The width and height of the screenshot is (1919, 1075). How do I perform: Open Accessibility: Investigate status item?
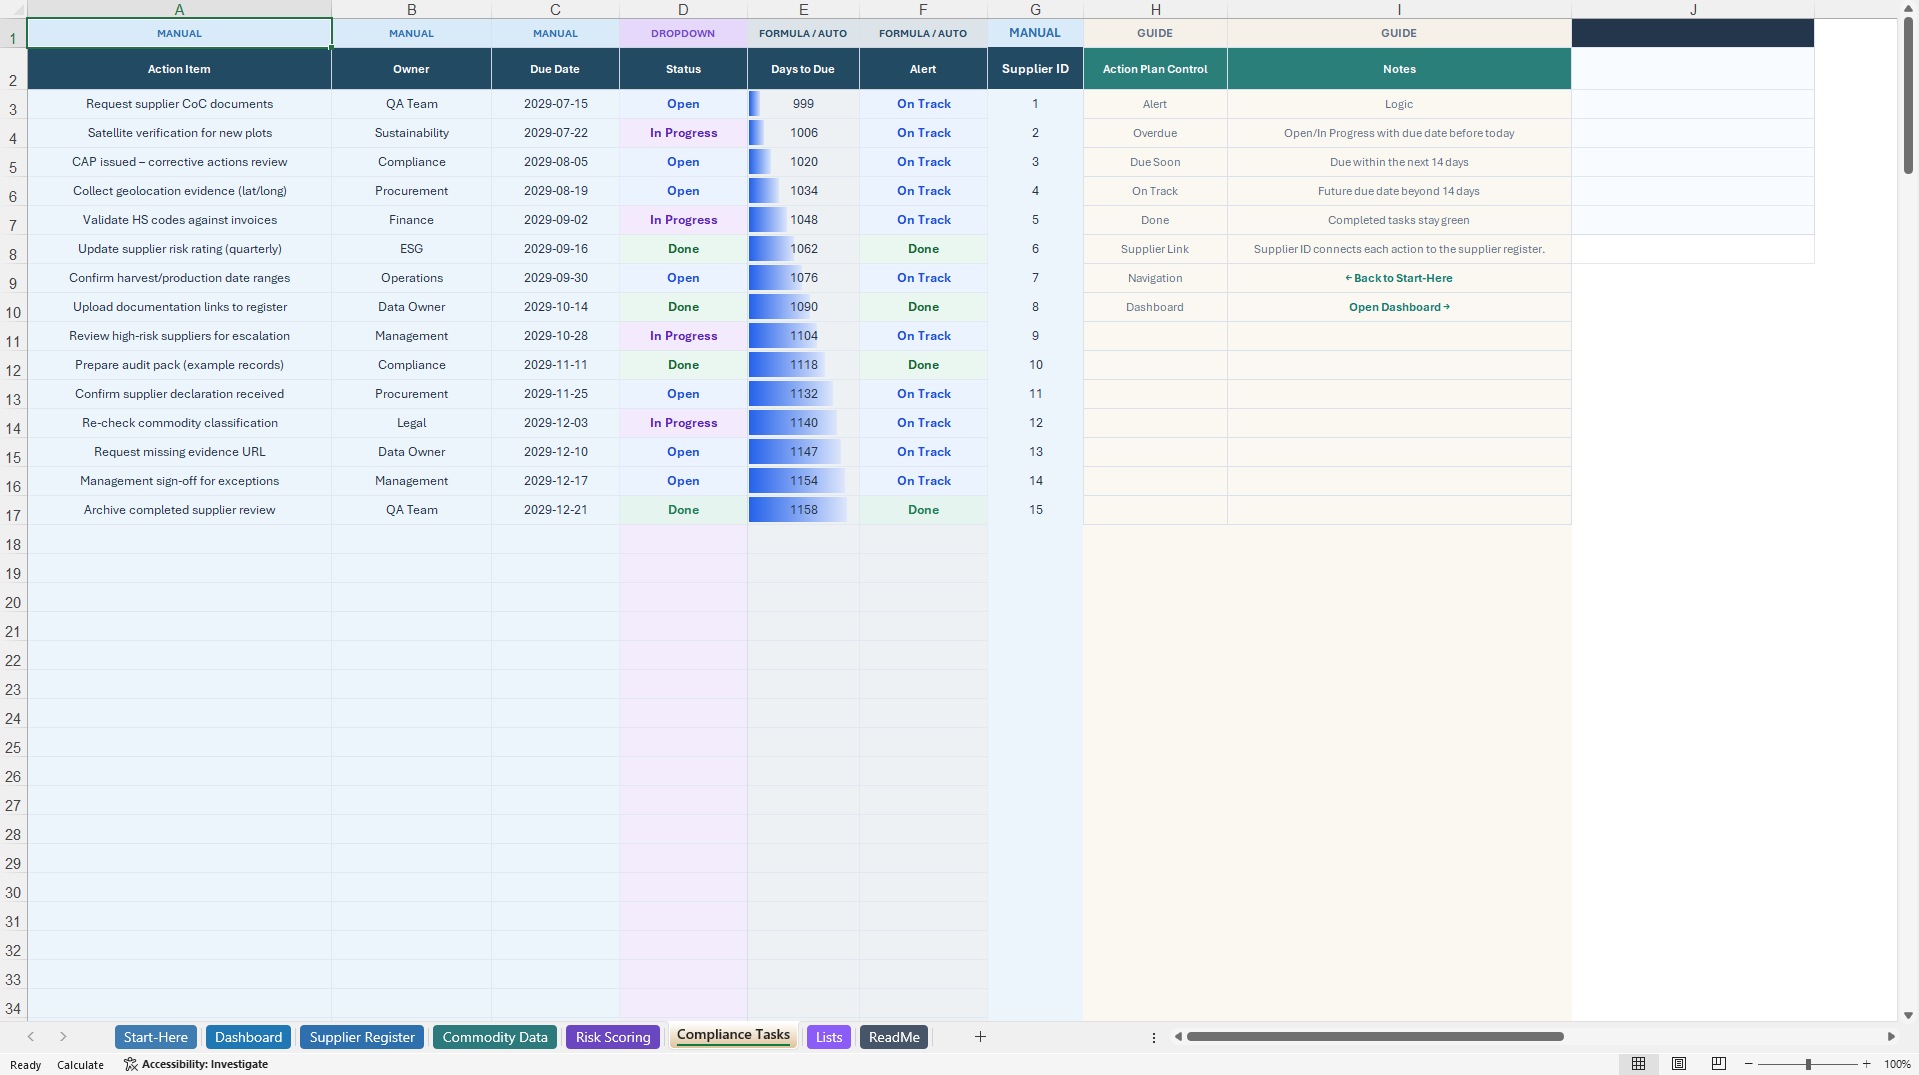click(196, 1064)
